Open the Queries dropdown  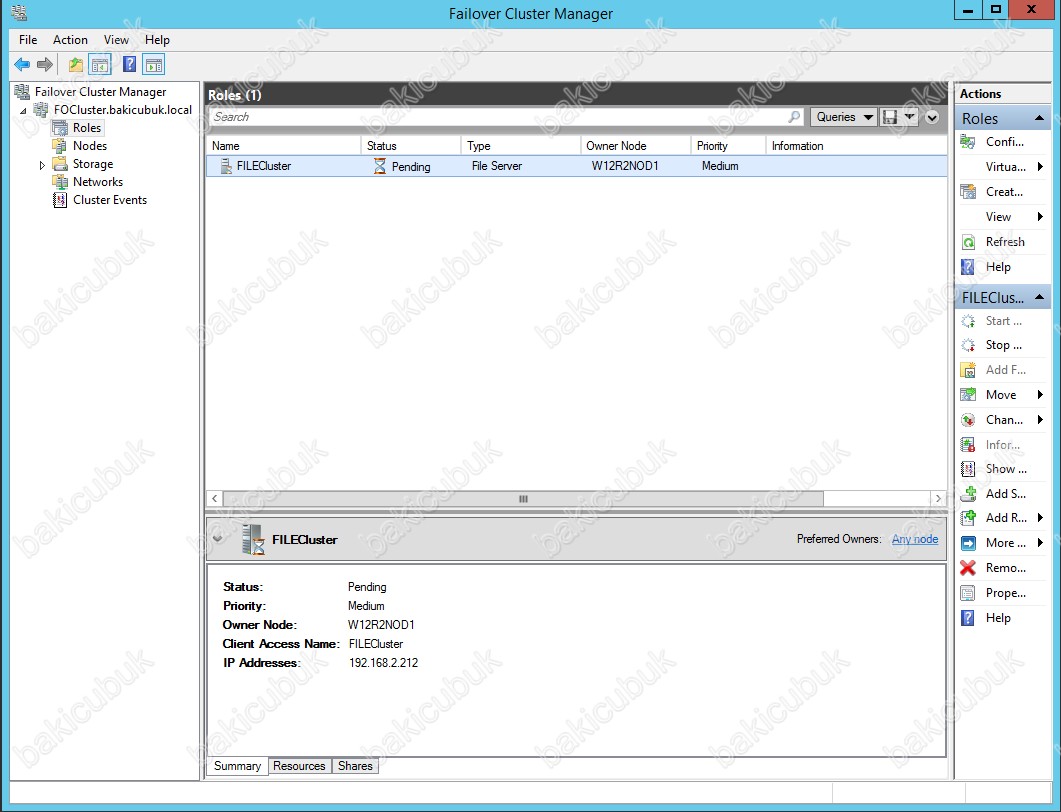click(x=843, y=117)
